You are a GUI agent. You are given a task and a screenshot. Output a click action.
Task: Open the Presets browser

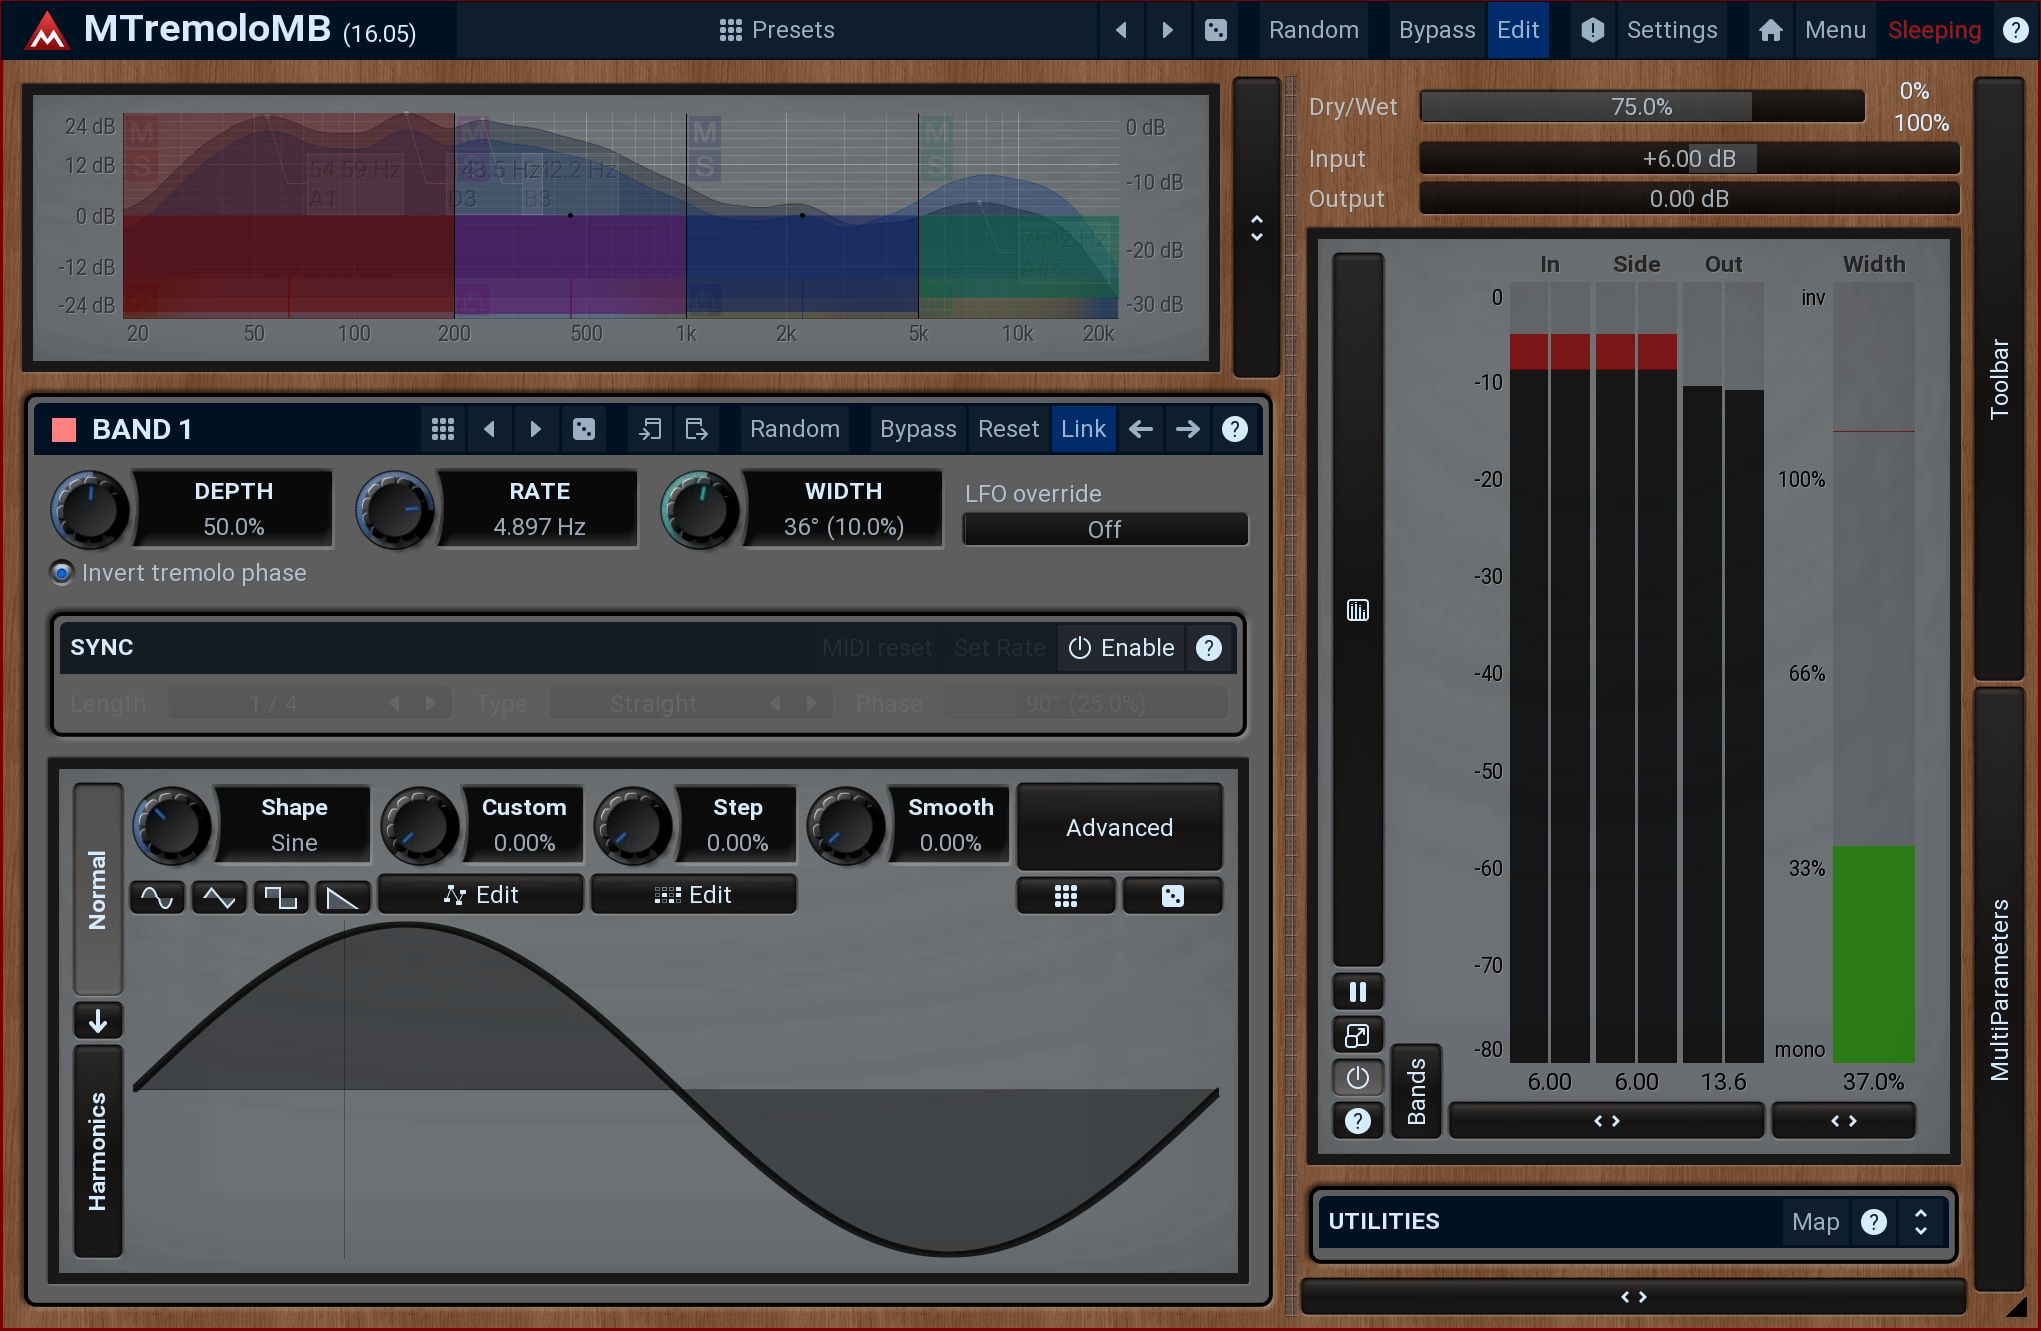(777, 30)
